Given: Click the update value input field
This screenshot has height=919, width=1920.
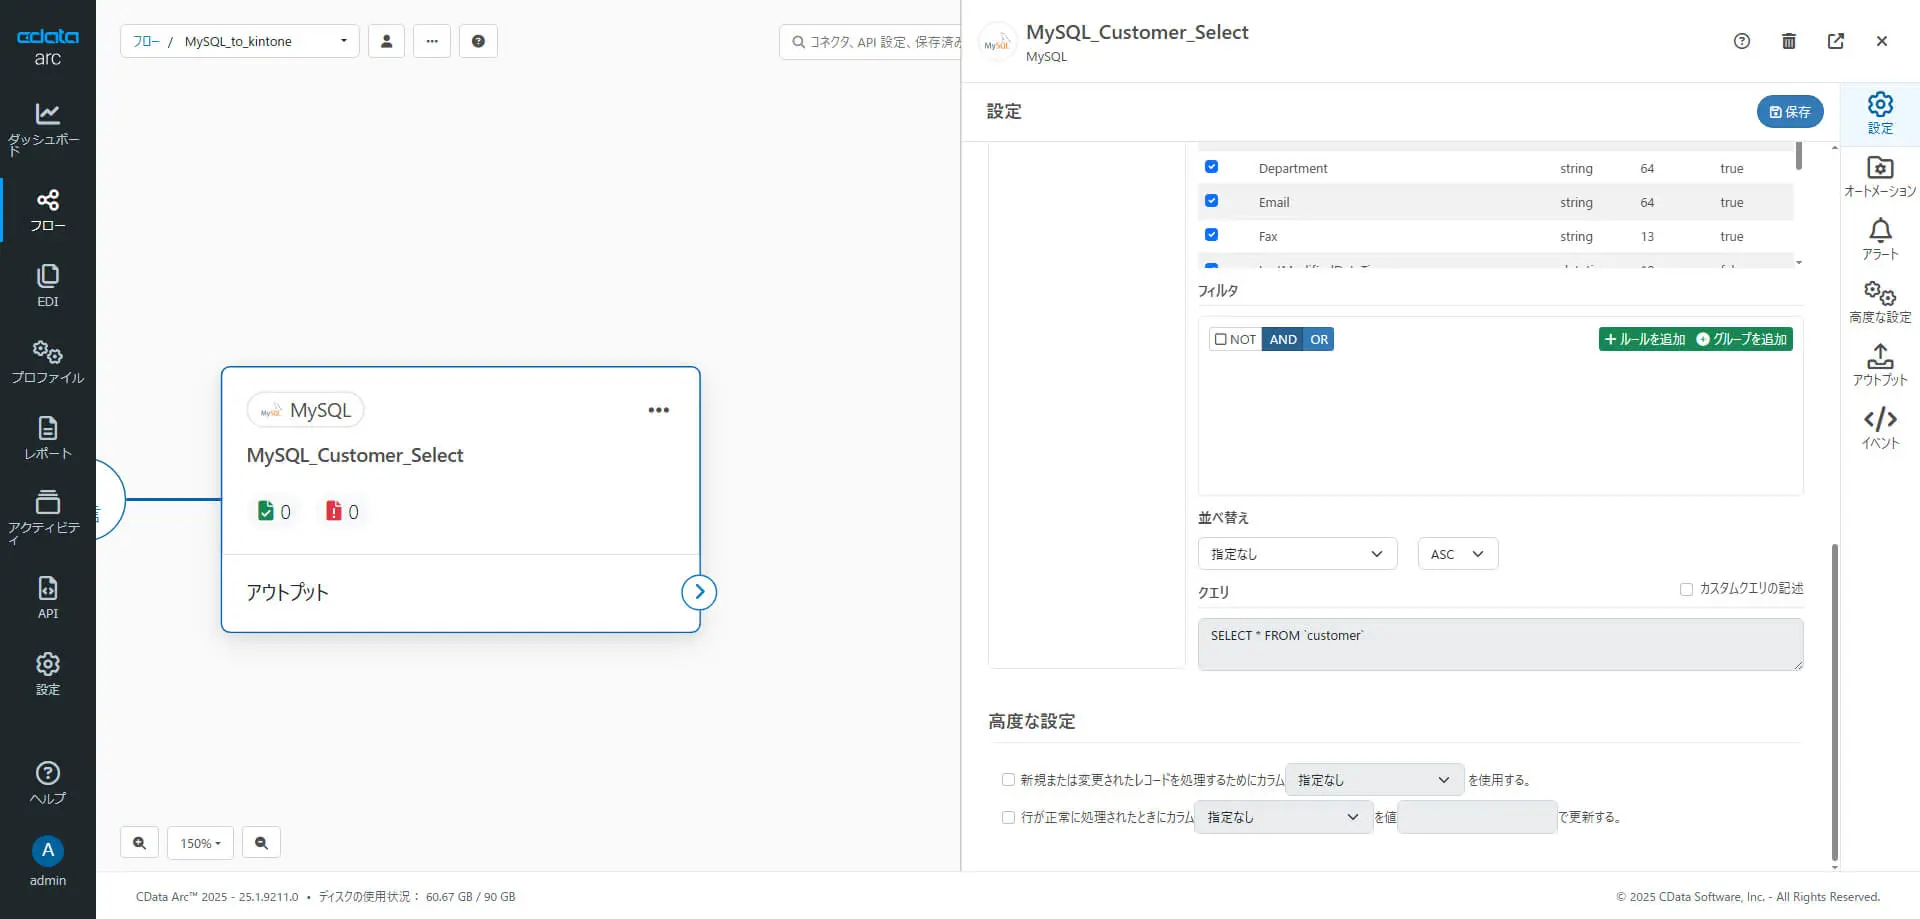Looking at the screenshot, I should pyautogui.click(x=1477, y=817).
